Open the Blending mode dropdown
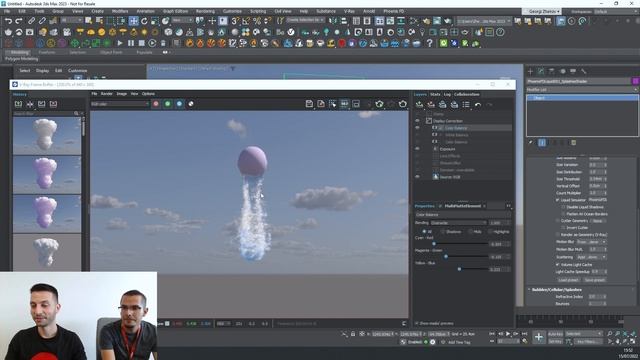Screen dimensions: 640x360 (x=459, y=223)
